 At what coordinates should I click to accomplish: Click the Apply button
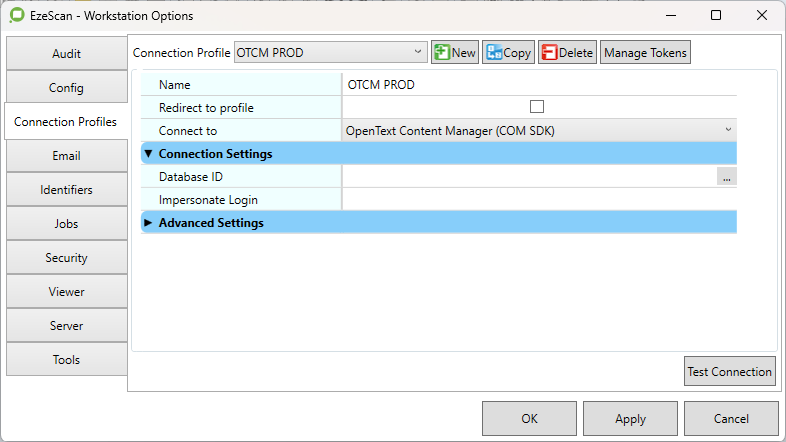click(630, 419)
